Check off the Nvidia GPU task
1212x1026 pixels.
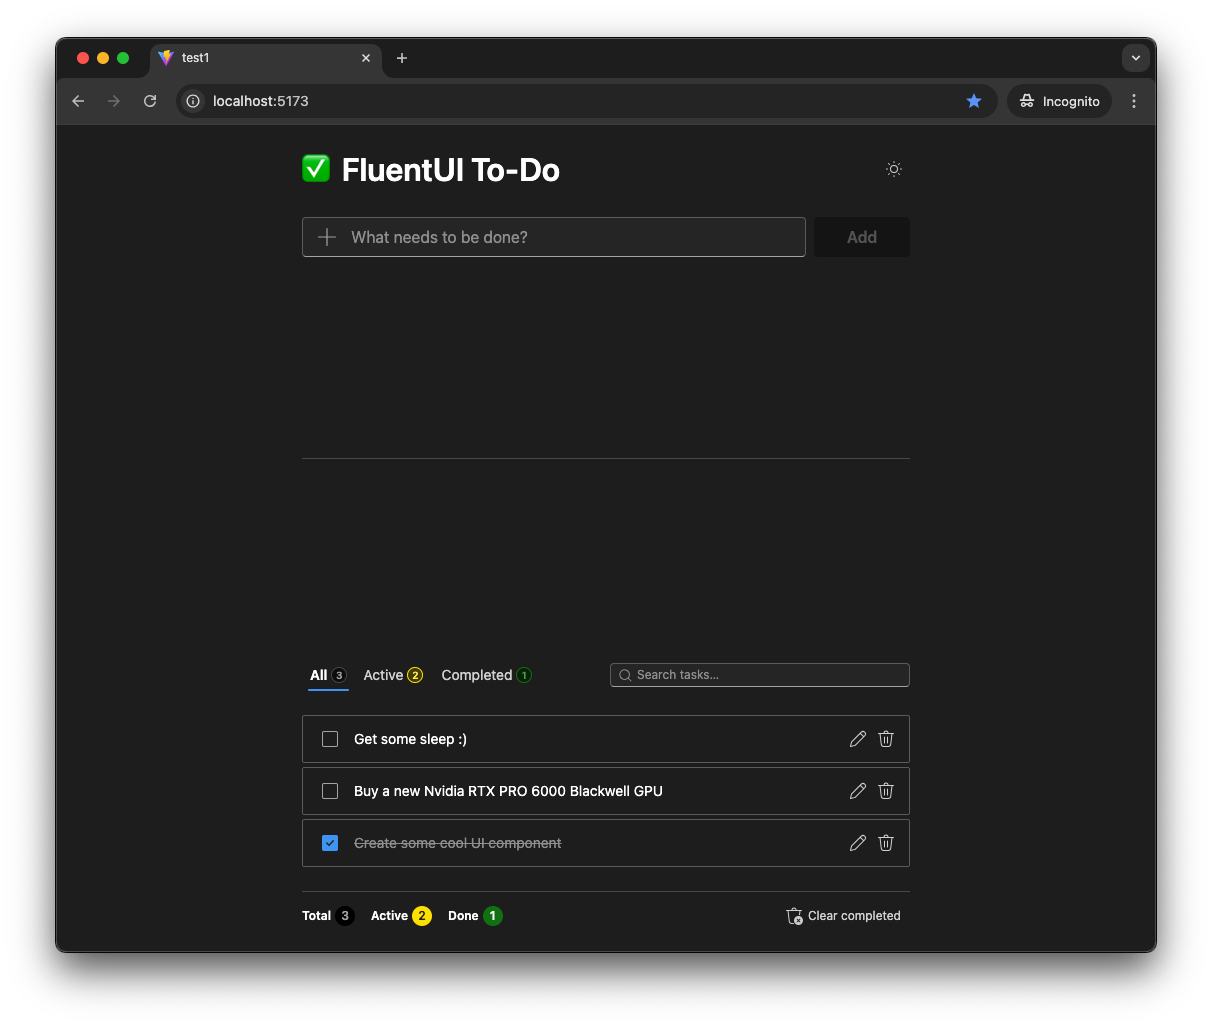click(x=330, y=791)
